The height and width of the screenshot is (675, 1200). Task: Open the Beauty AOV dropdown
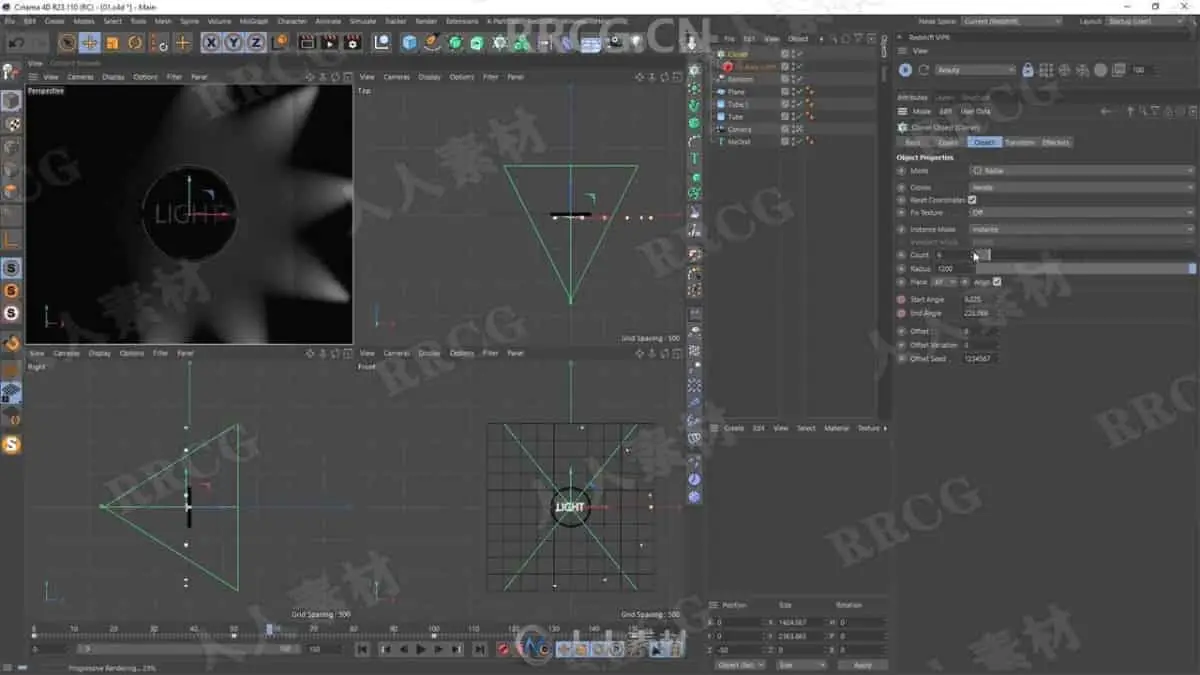[976, 70]
